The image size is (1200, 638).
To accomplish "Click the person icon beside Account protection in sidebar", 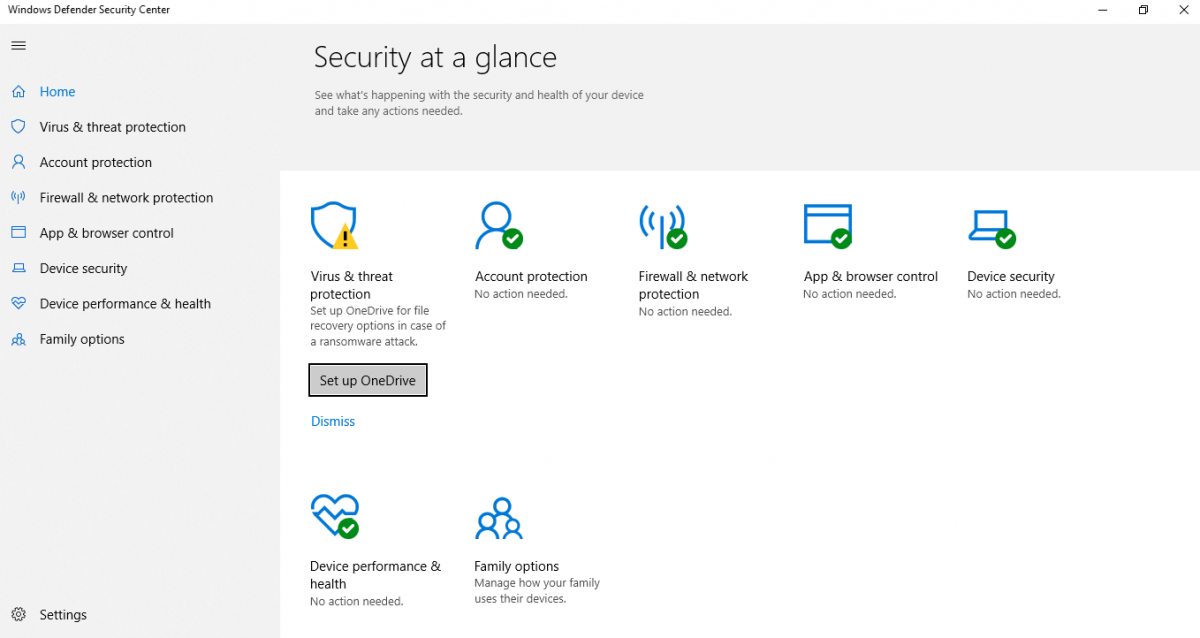I will (x=18, y=162).
